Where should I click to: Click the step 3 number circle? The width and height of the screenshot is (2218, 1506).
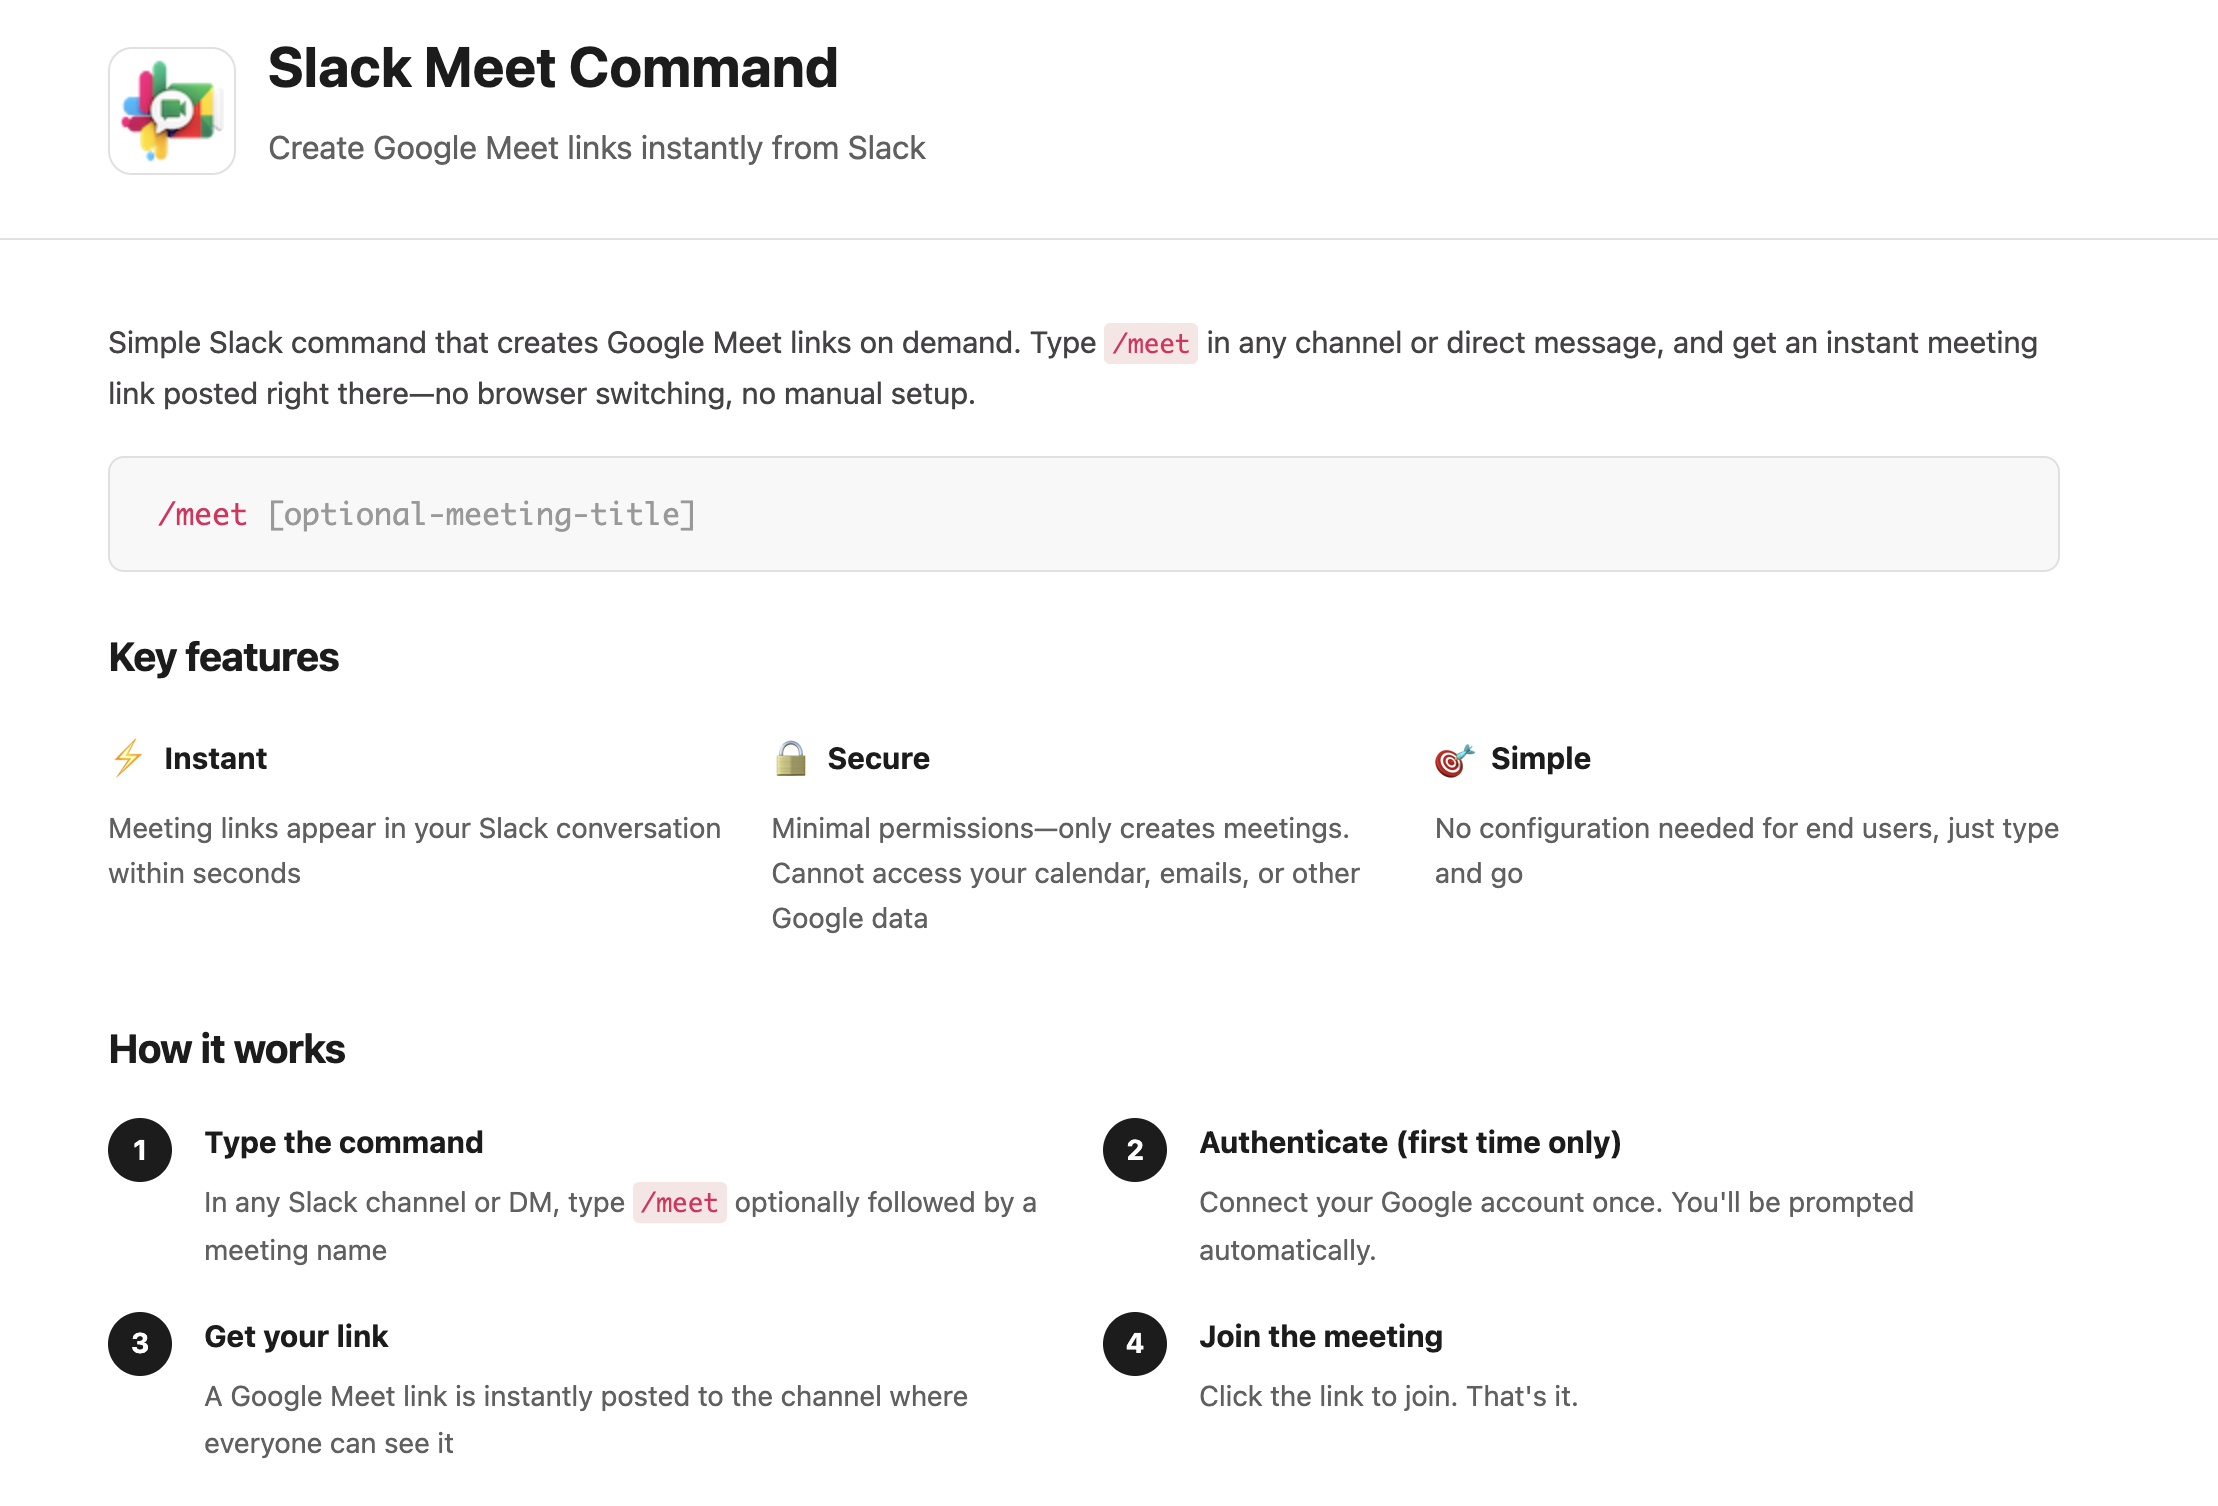click(x=140, y=1343)
